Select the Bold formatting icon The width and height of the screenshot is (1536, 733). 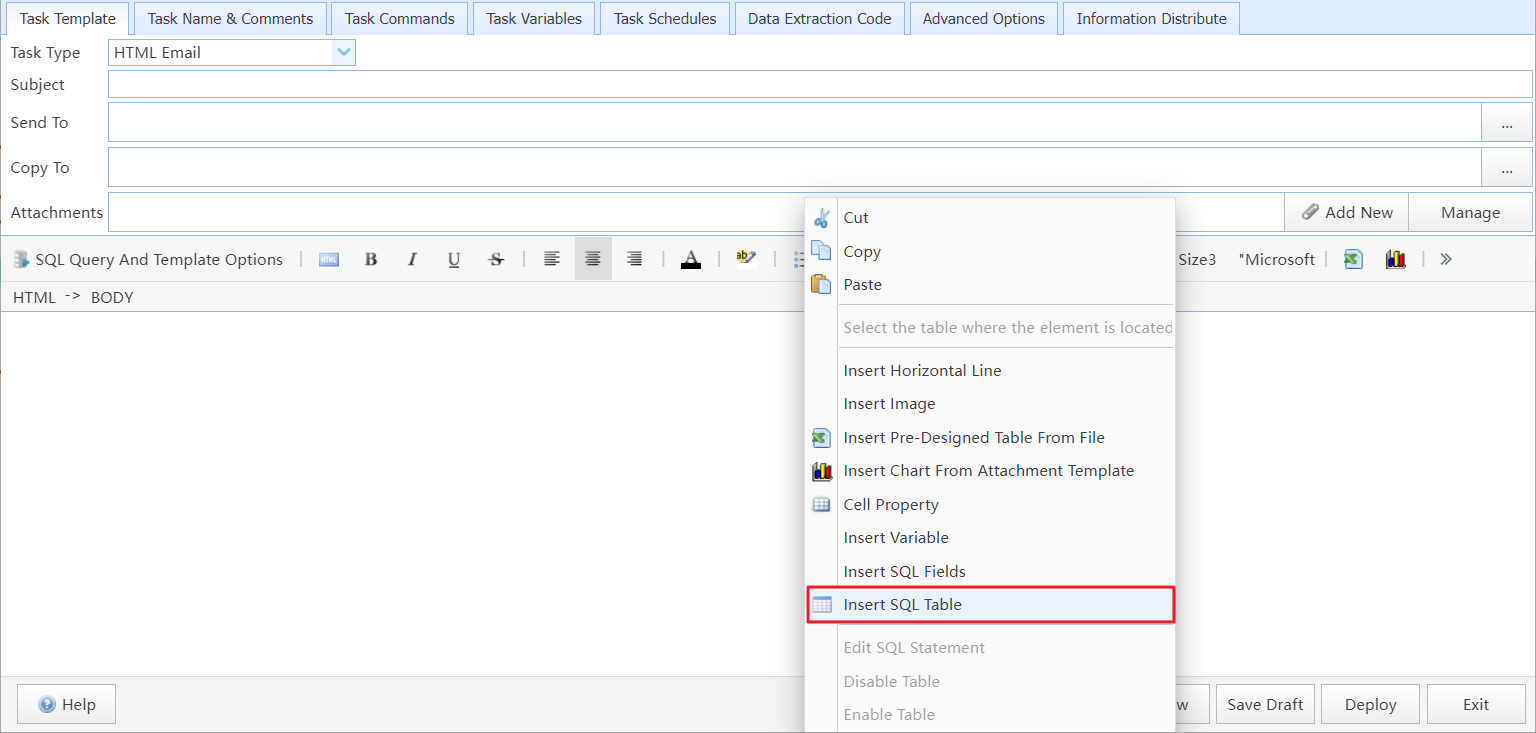(371, 259)
